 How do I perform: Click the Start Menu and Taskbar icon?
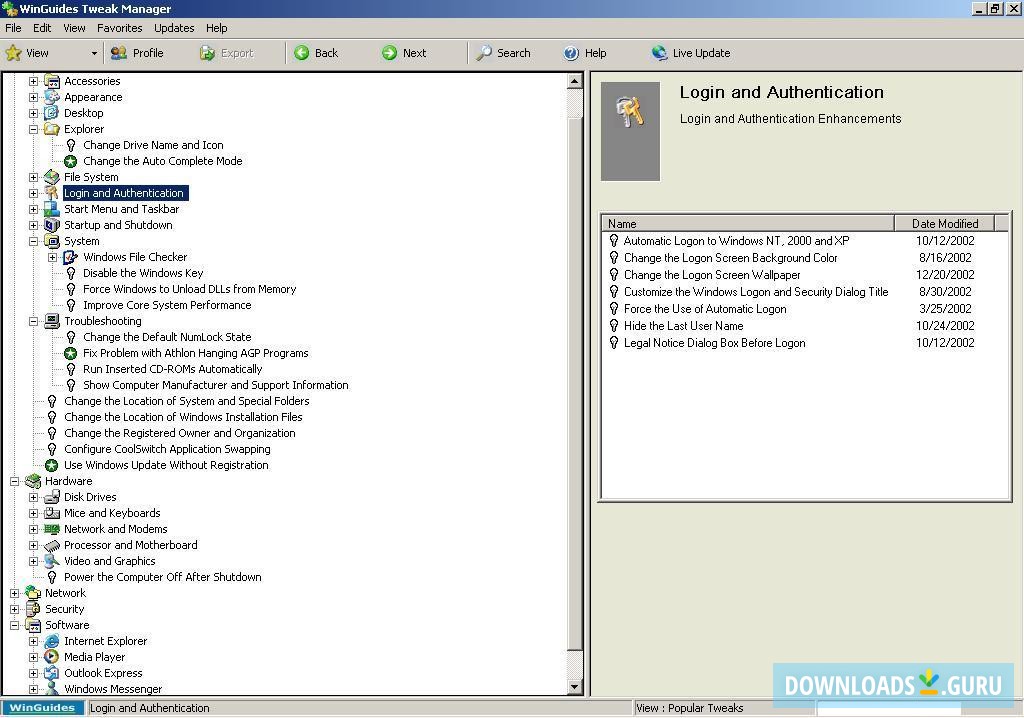click(x=52, y=209)
